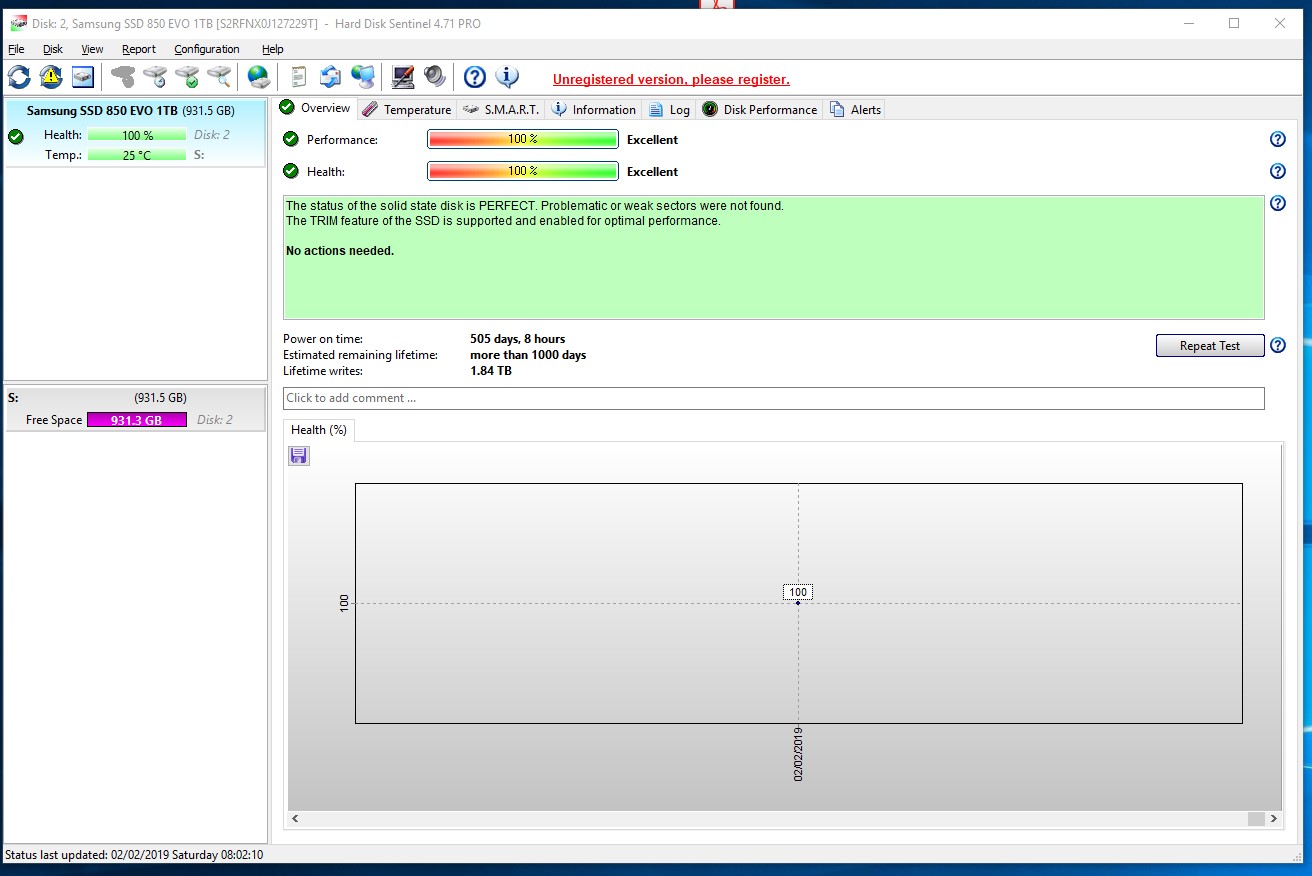Click the 1.84 TB lifetime writes value

pos(491,371)
